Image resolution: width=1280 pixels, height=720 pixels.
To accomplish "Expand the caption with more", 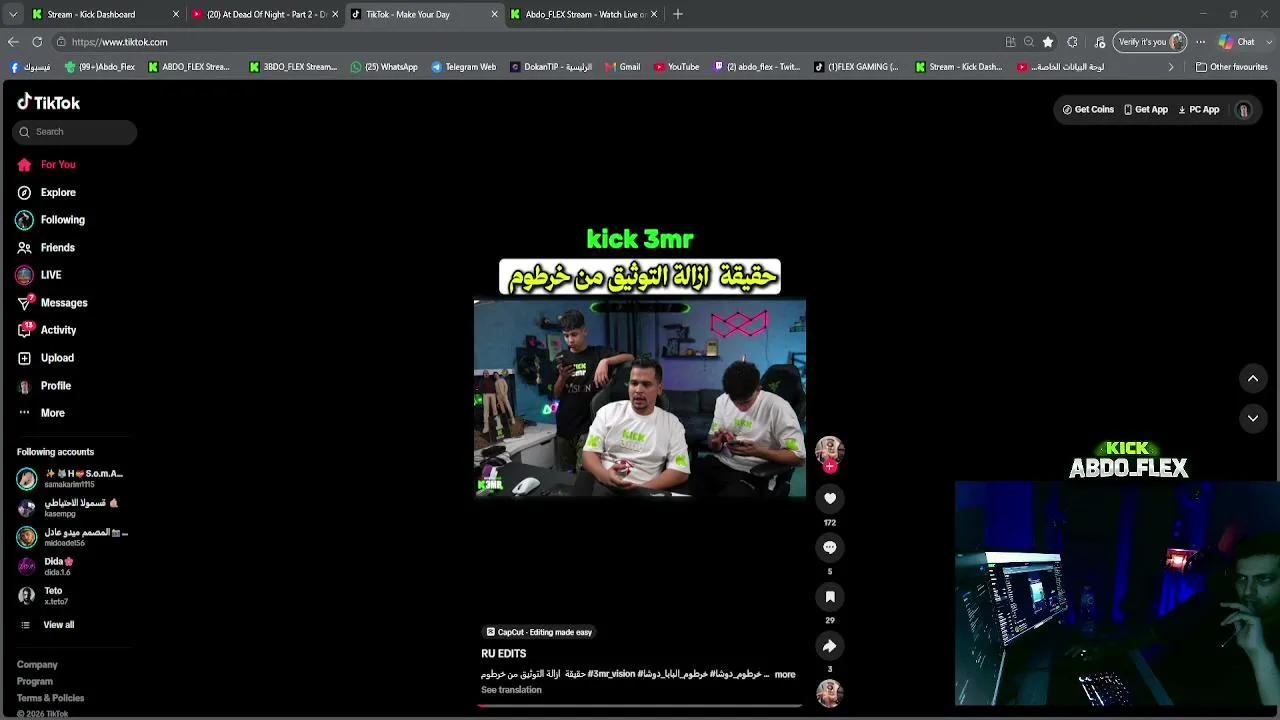I will [785, 675].
